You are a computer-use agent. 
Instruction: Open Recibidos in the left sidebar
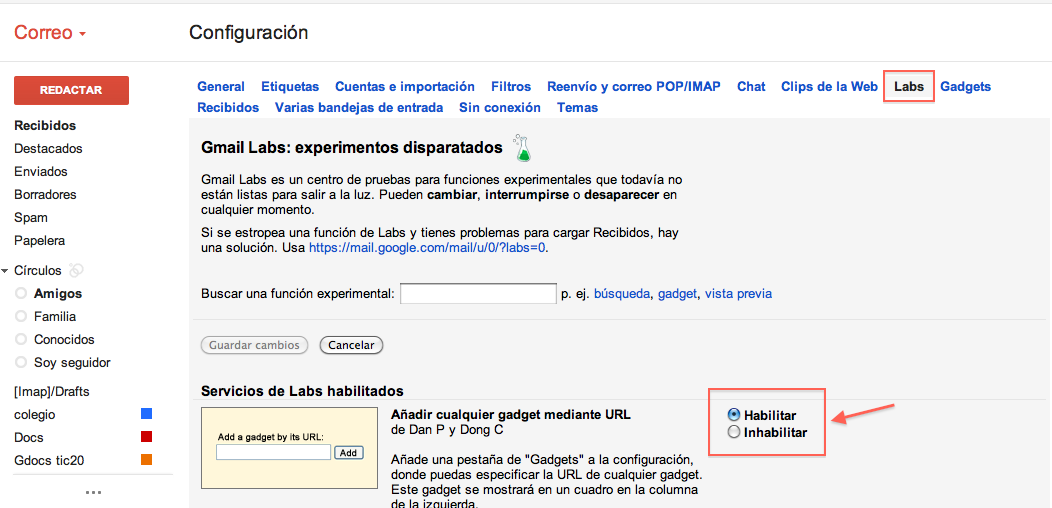coord(45,125)
